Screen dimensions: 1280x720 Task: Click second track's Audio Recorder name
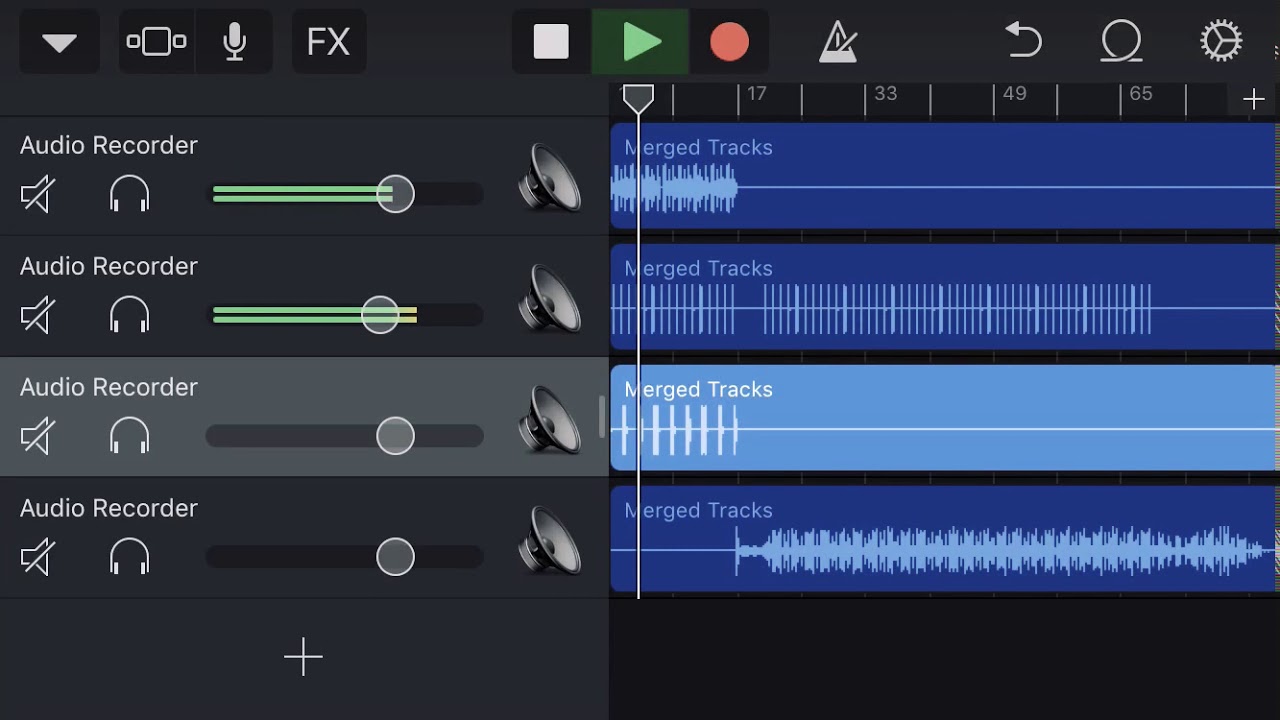click(109, 266)
